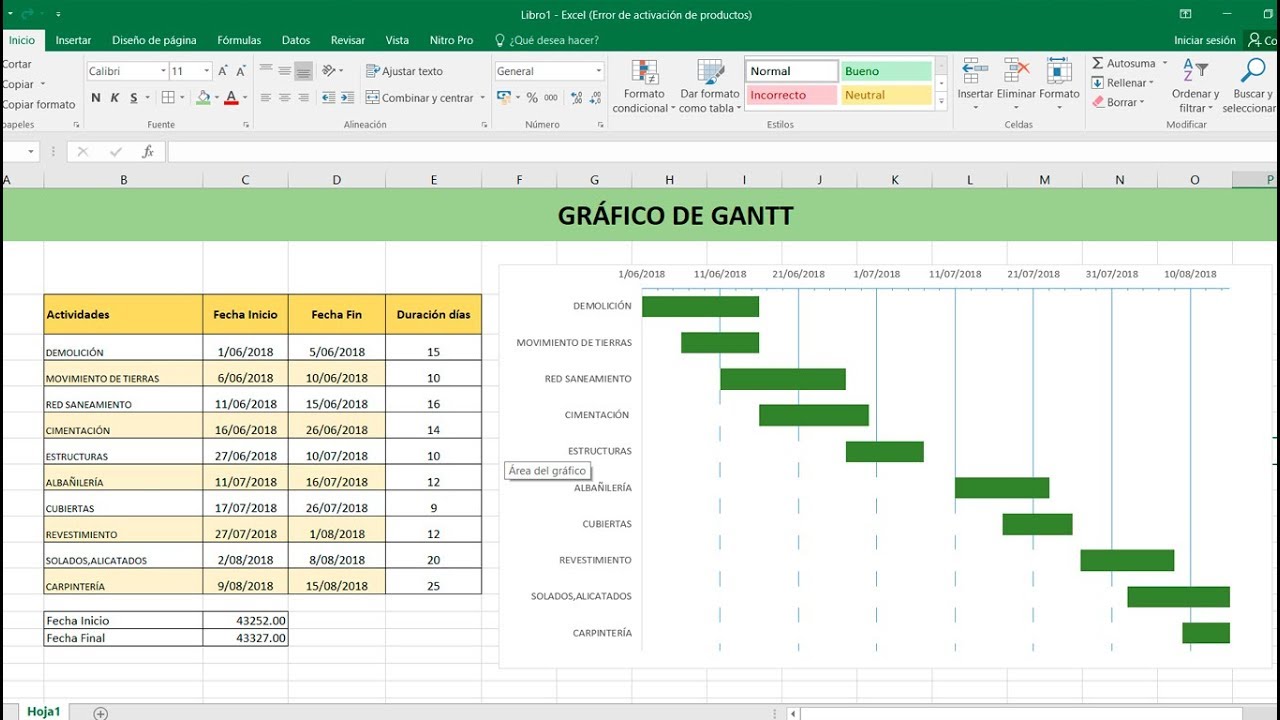Increase indent icon
This screenshot has height=720, width=1280.
click(346, 98)
